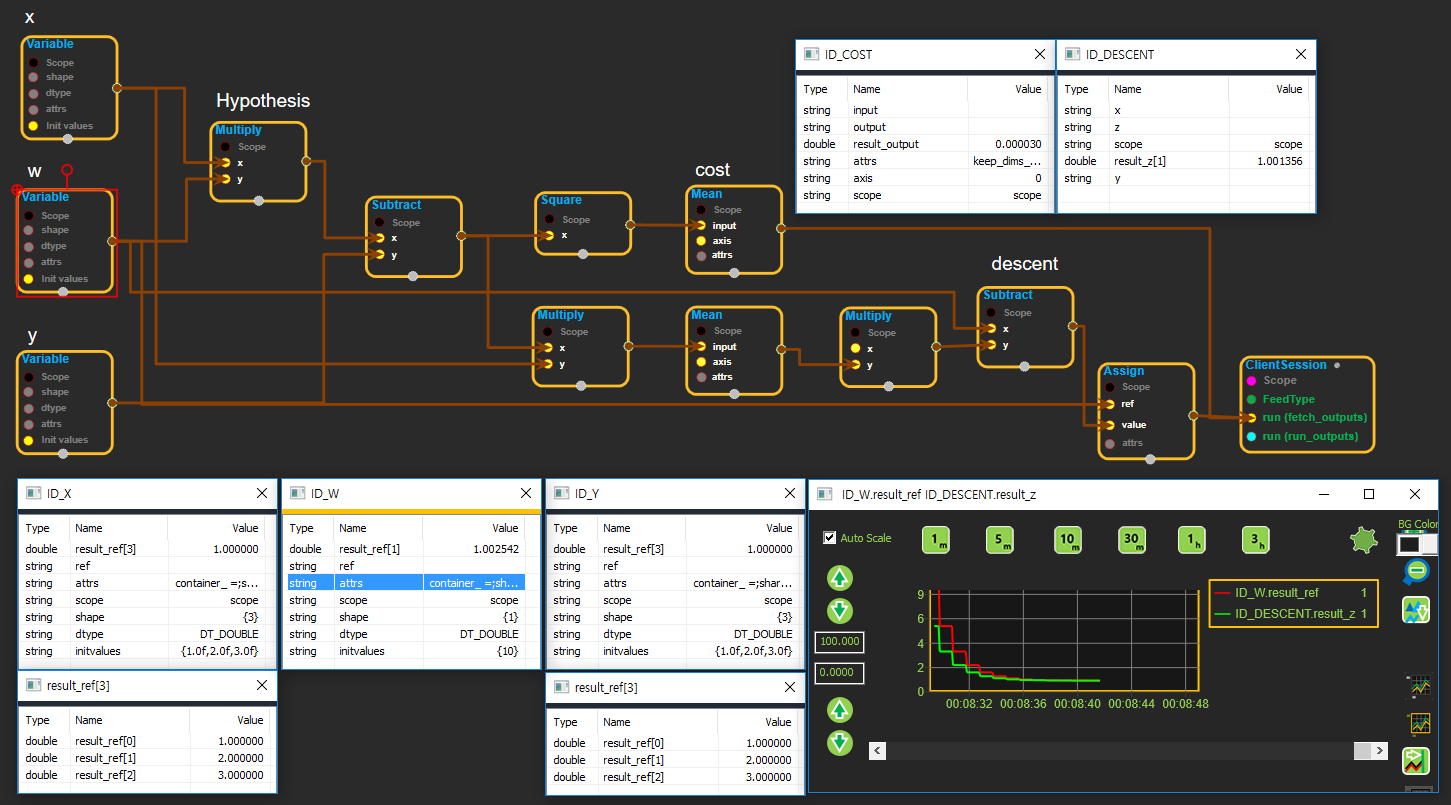Click the bottommost green down arrow

[839, 743]
